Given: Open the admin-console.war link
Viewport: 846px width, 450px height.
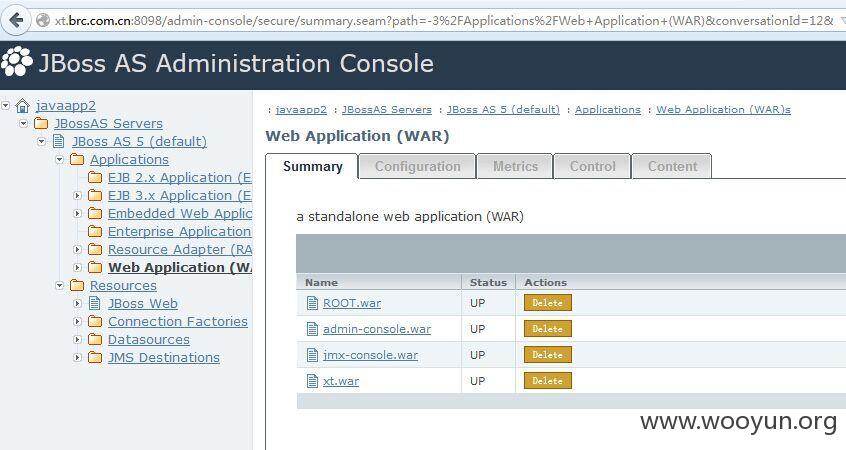Looking at the screenshot, I should tap(377, 329).
